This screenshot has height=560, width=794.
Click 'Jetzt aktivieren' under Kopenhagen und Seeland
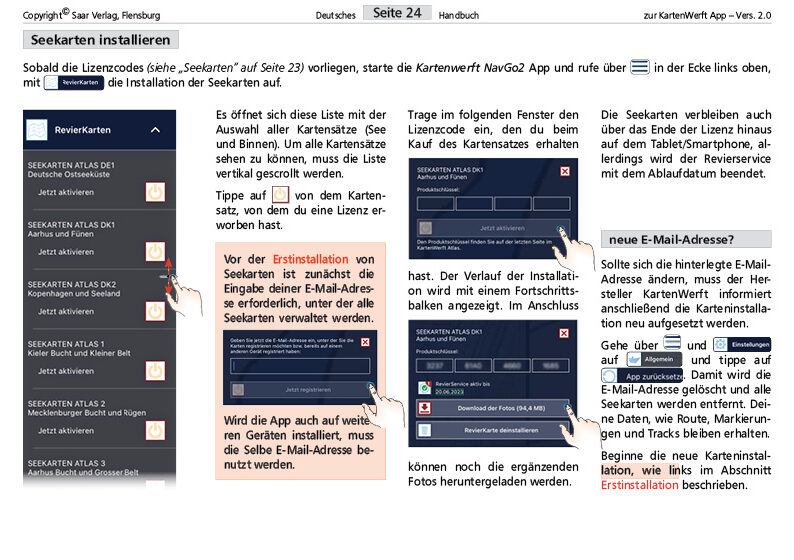[66, 311]
